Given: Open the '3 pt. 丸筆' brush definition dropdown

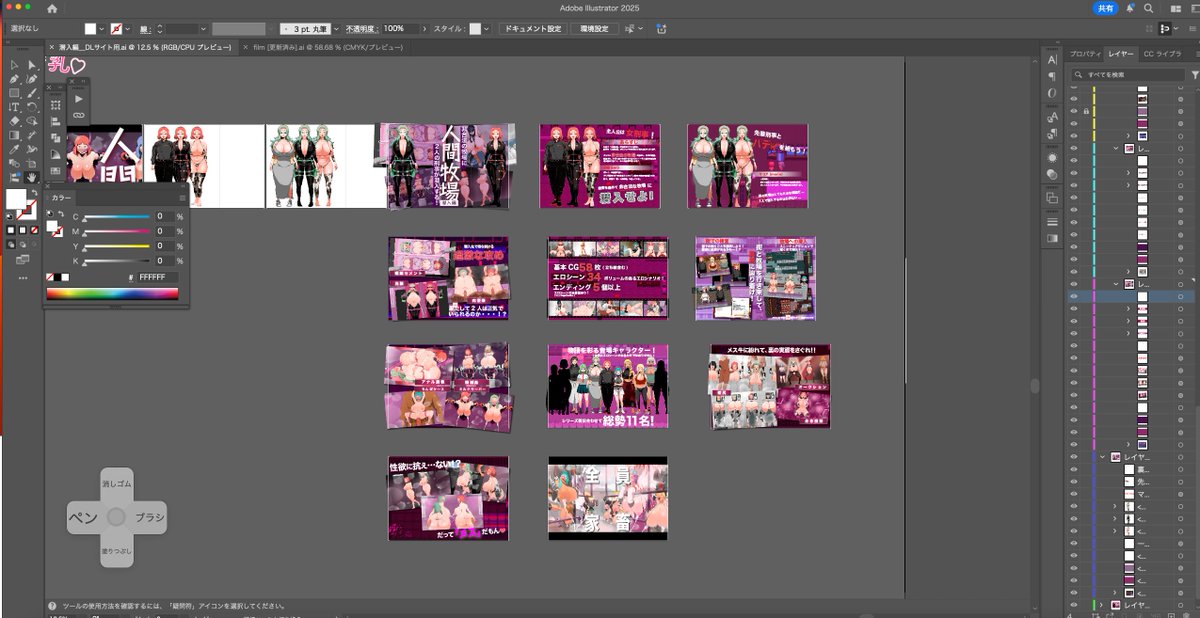Looking at the screenshot, I should pyautogui.click(x=336, y=29).
